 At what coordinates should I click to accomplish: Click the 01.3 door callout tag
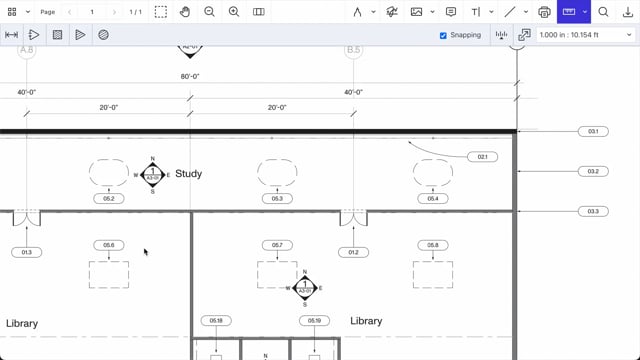click(x=27, y=252)
